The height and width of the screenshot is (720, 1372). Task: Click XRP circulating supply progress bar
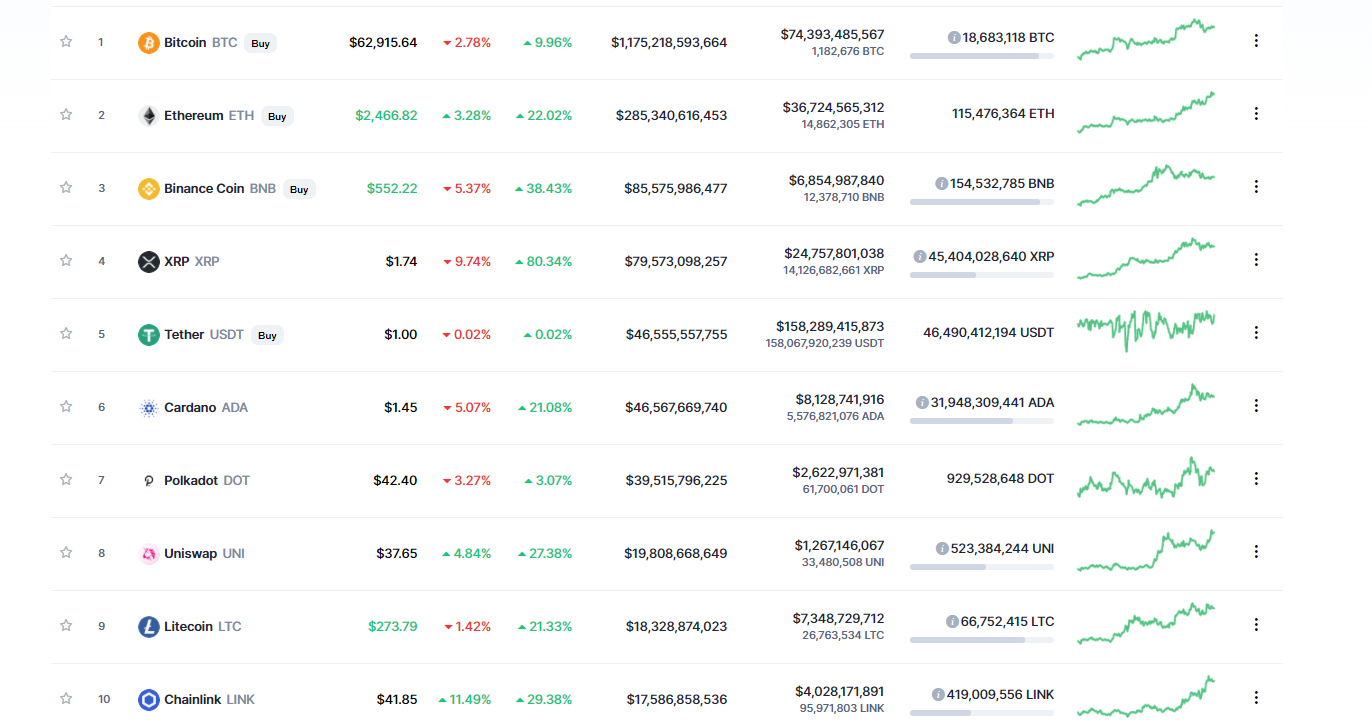click(x=981, y=275)
